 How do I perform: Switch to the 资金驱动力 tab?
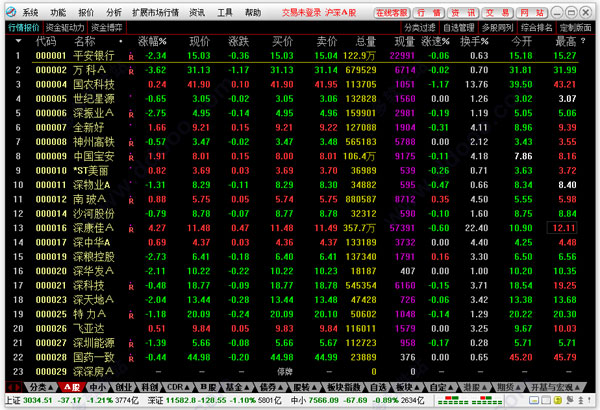65,28
